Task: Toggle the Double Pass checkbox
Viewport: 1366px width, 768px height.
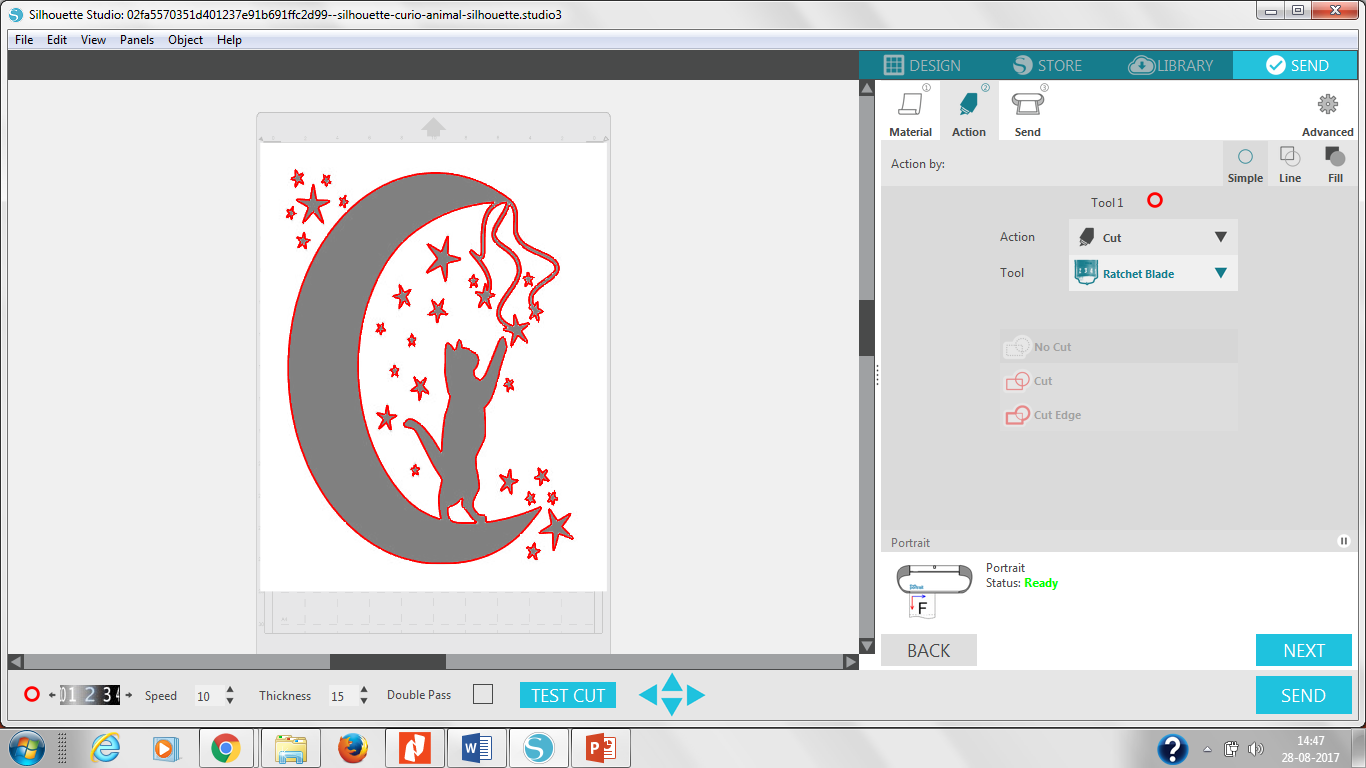Action: coord(483,694)
